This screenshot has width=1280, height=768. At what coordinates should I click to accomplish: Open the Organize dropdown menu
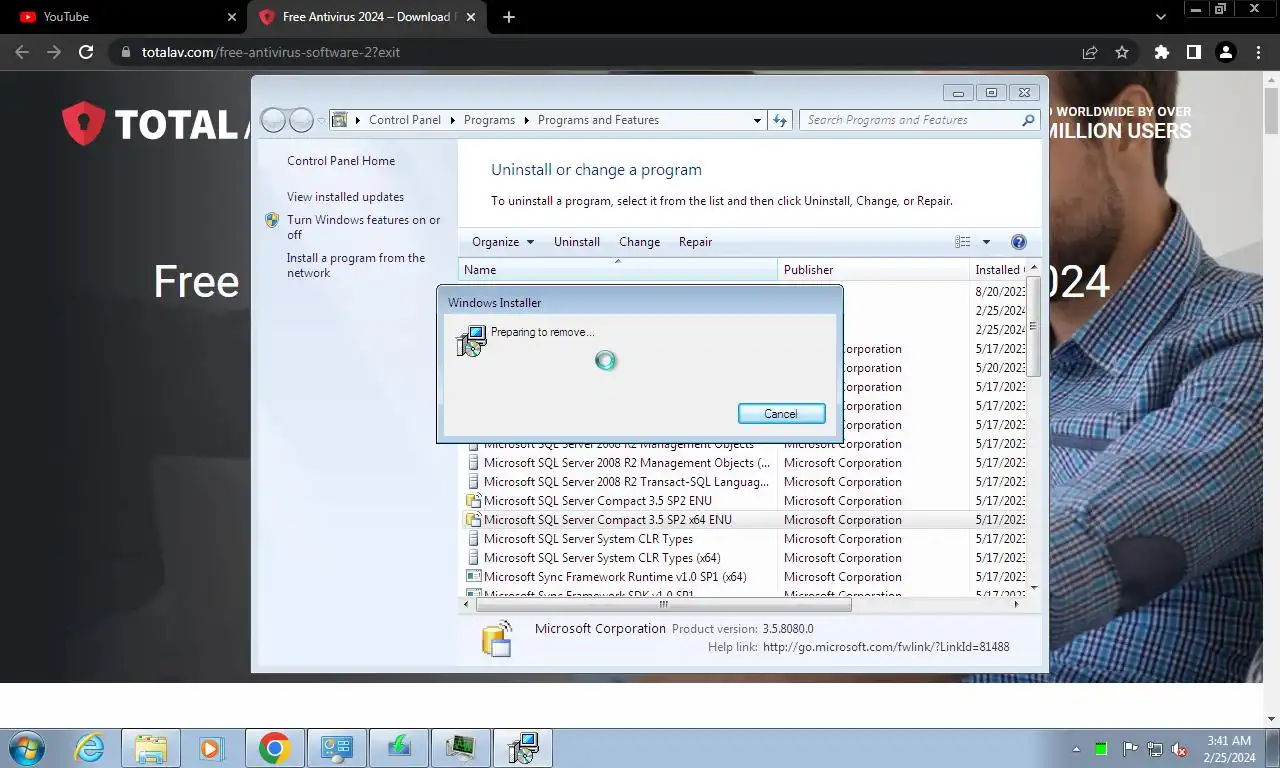[x=503, y=242]
